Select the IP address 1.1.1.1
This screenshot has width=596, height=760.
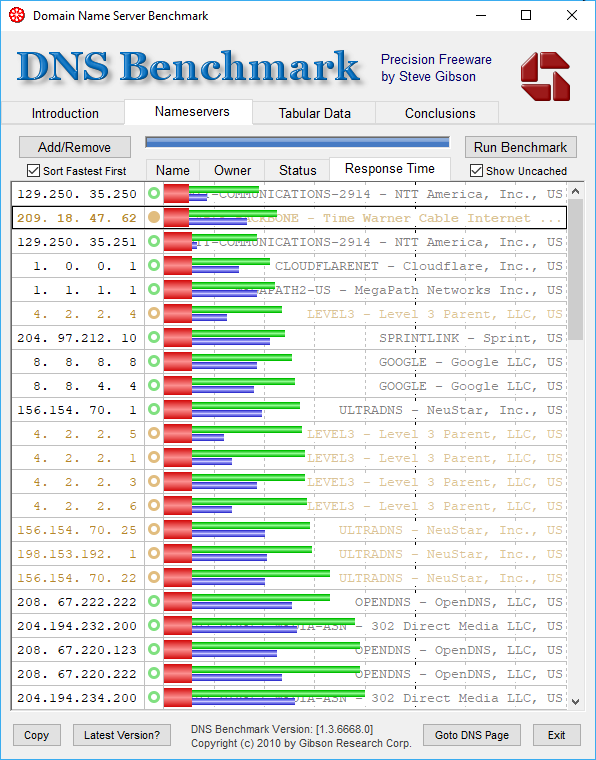[x=85, y=290]
